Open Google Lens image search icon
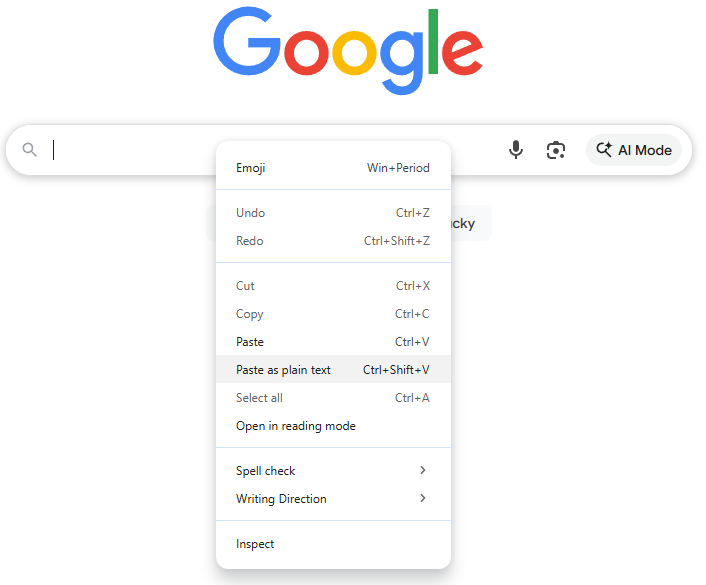 (556, 150)
